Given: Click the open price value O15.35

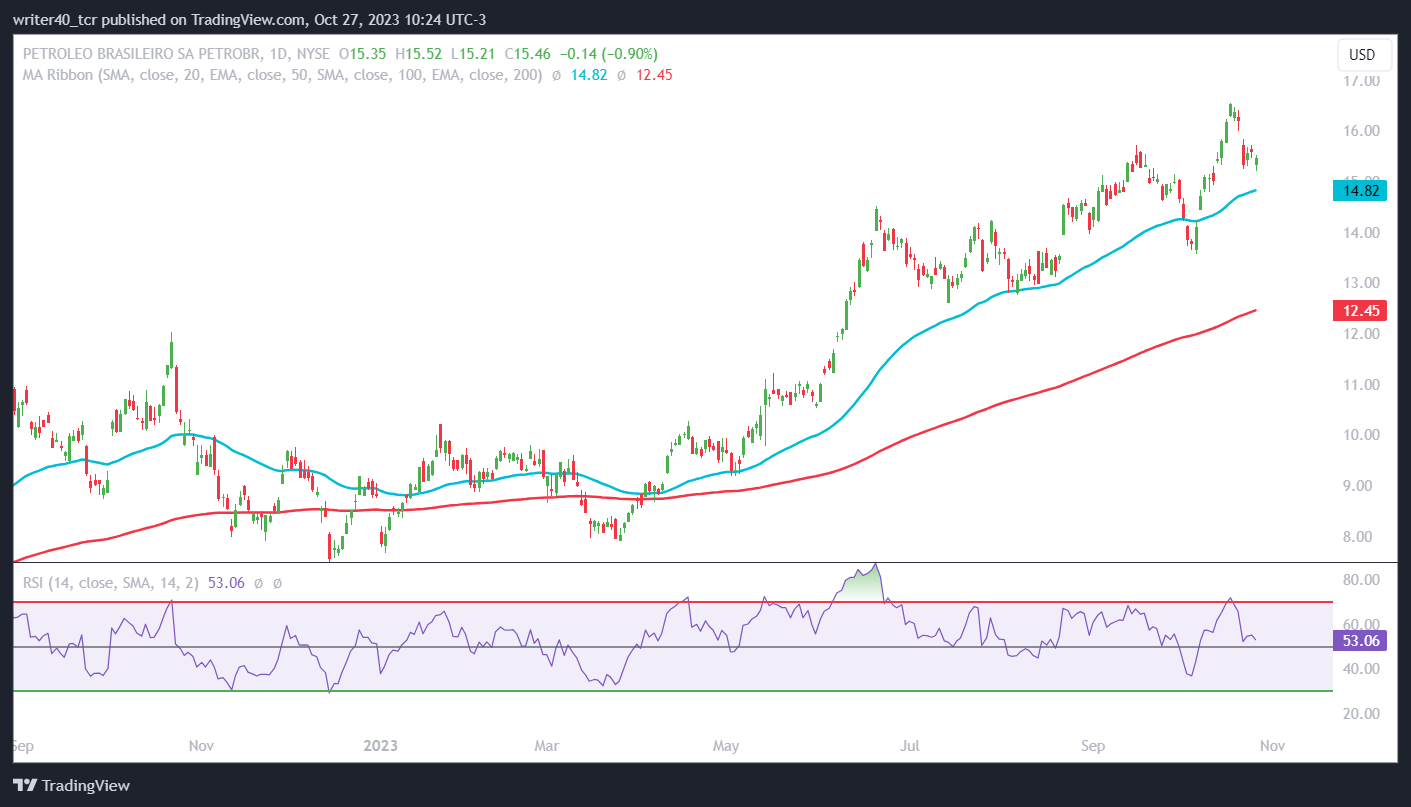Looking at the screenshot, I should [364, 54].
